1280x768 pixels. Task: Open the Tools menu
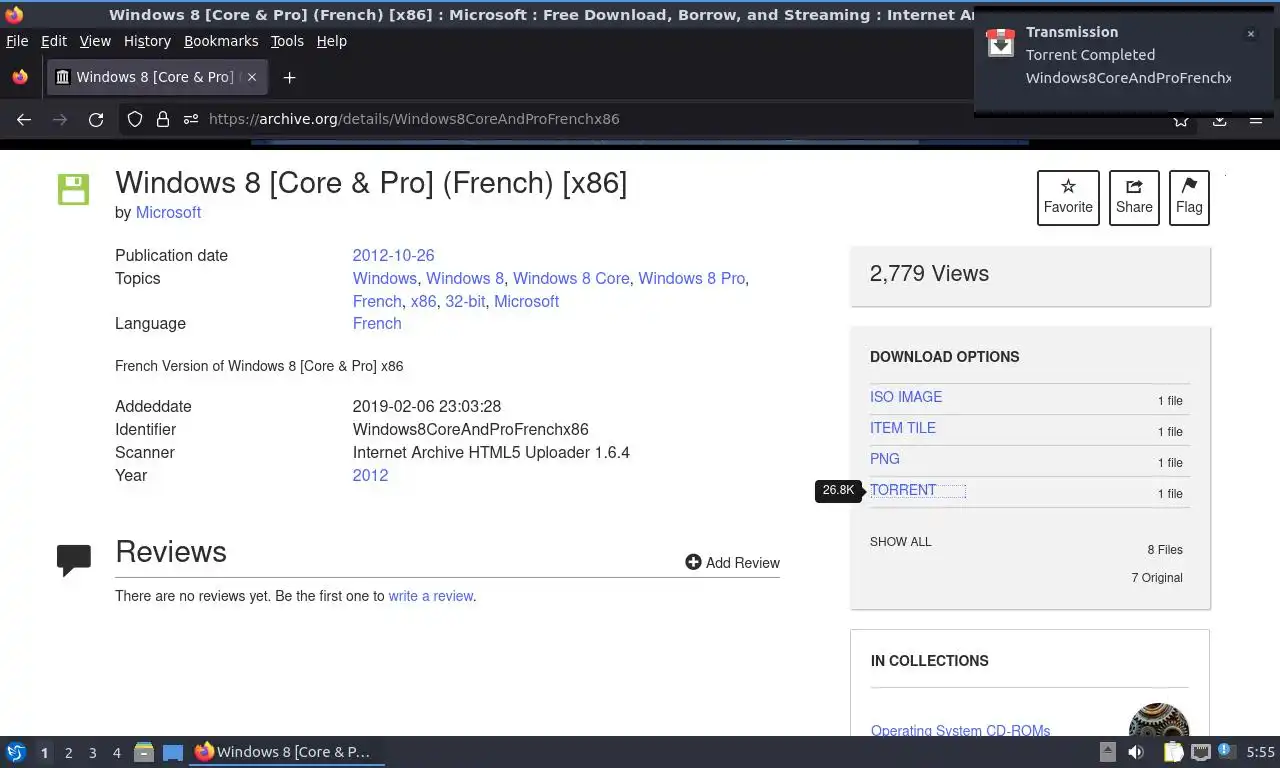(287, 41)
